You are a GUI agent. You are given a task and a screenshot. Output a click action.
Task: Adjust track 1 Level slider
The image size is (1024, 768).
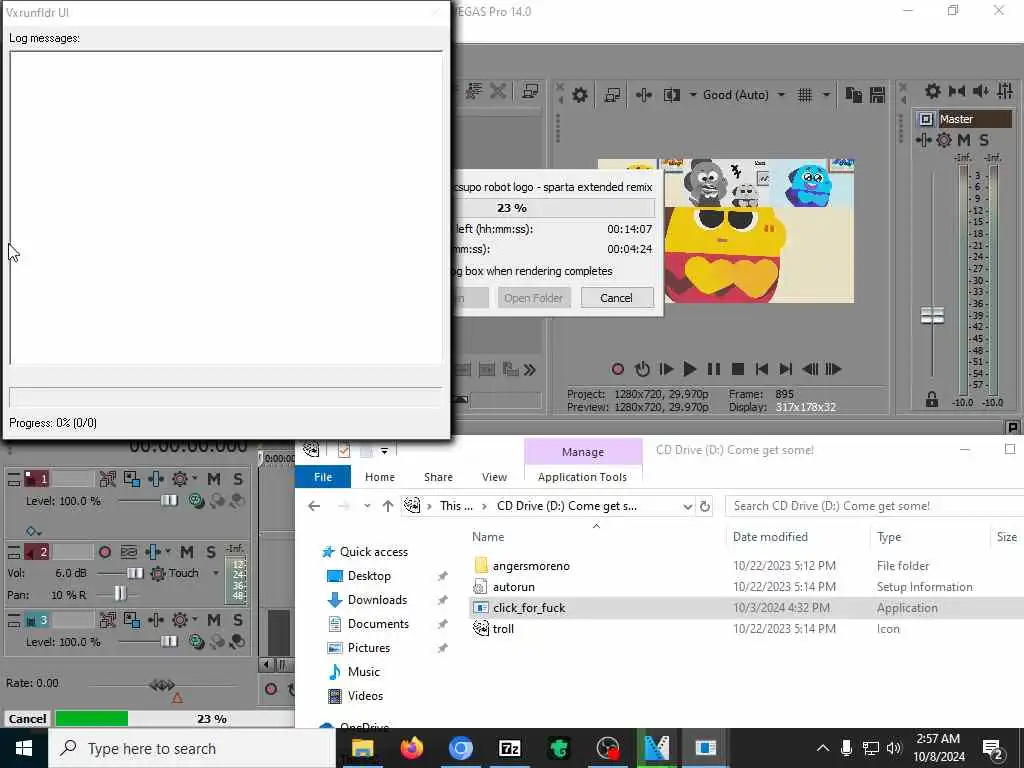(168, 501)
